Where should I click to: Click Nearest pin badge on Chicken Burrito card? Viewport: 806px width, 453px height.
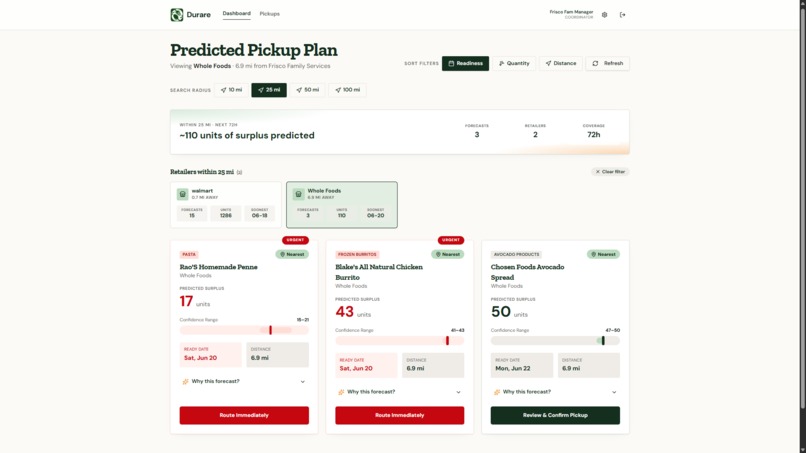pyautogui.click(x=448, y=254)
